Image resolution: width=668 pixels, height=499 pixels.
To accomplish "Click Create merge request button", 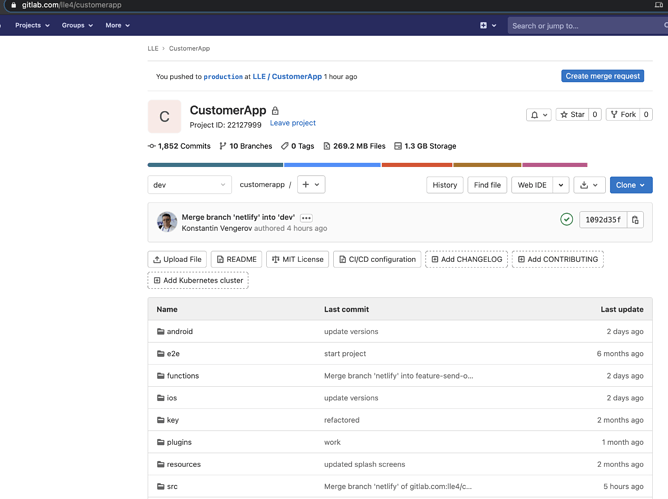I will tap(602, 76).
